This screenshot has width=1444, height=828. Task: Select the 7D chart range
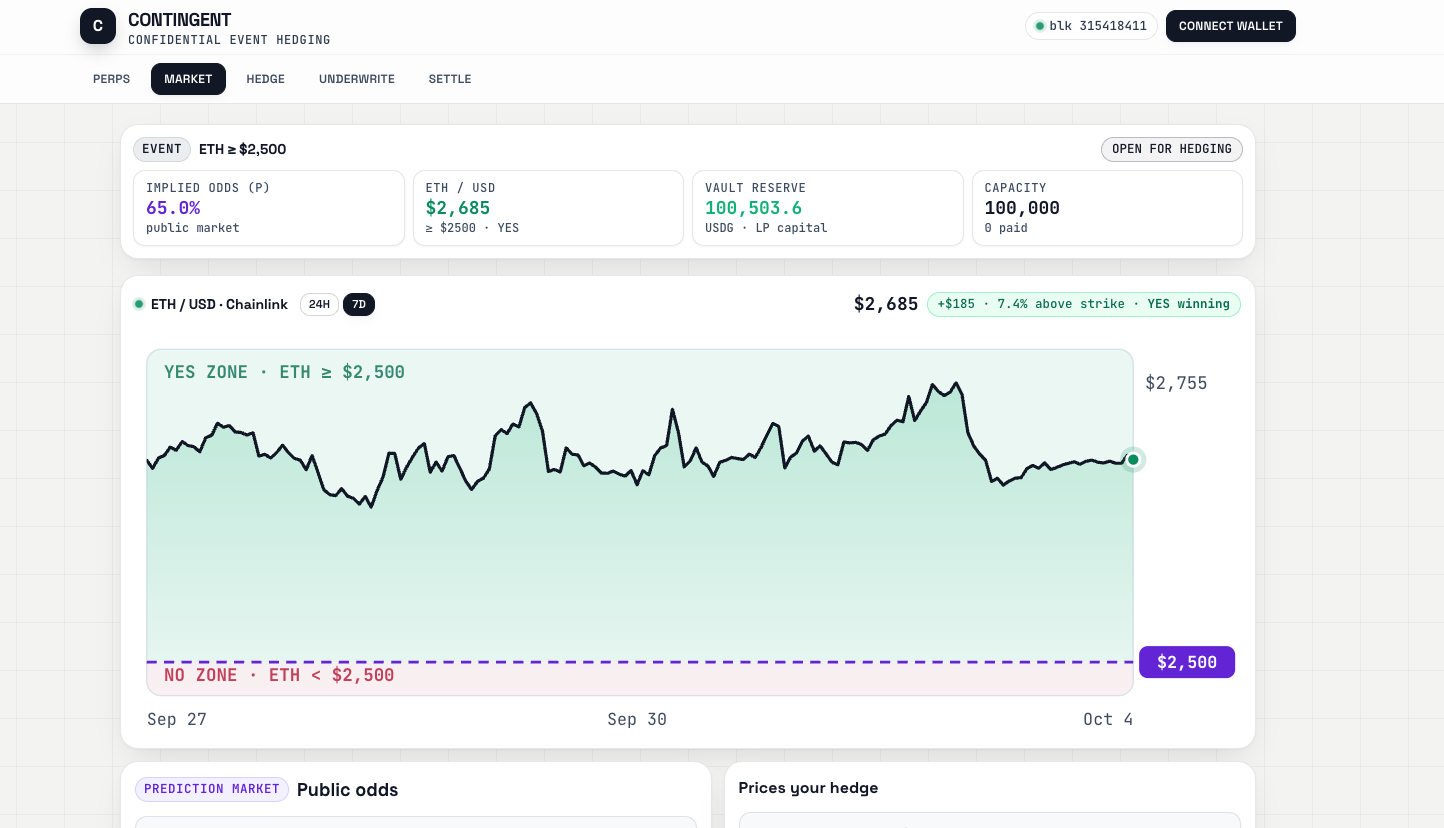(359, 304)
